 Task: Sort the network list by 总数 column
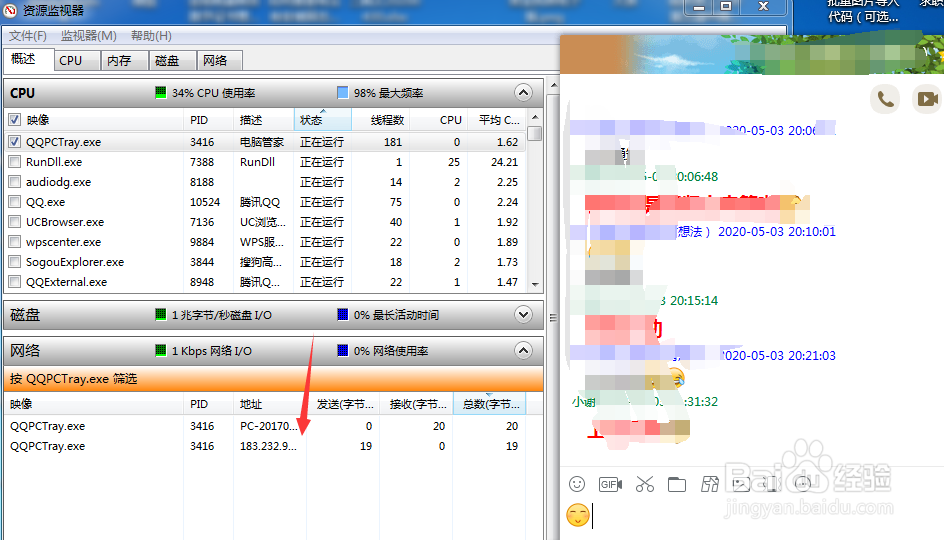click(489, 404)
